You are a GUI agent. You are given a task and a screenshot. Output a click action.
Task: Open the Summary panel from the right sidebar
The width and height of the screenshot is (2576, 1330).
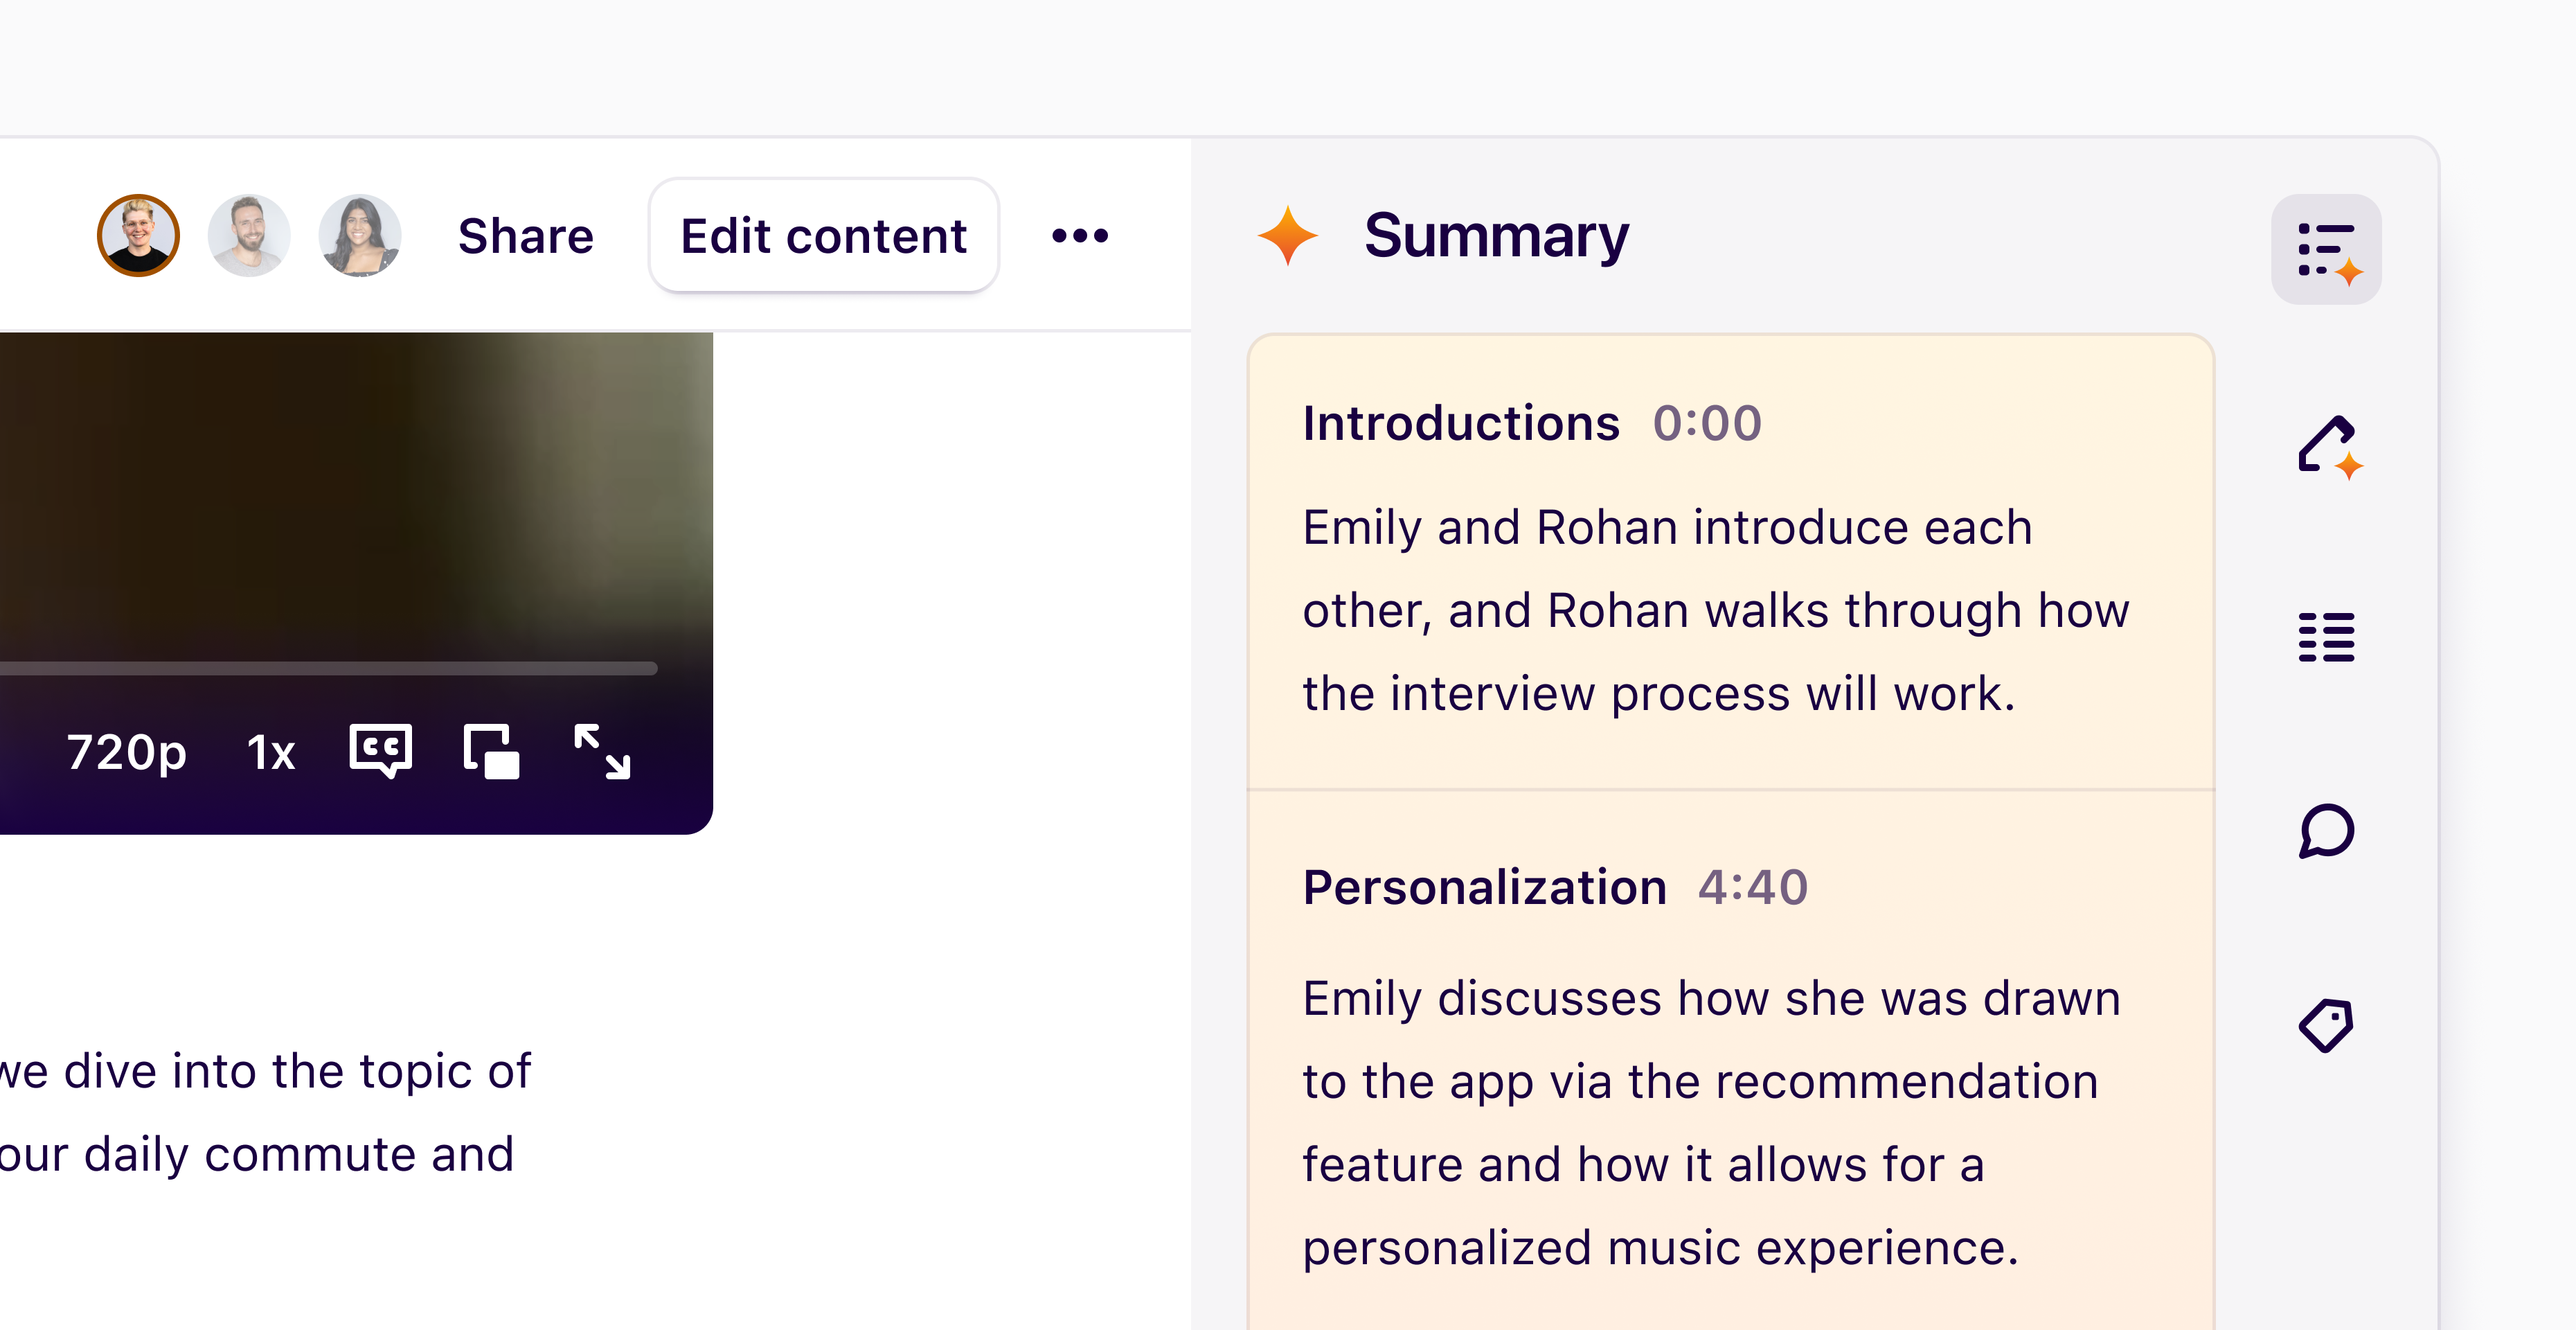point(2325,249)
